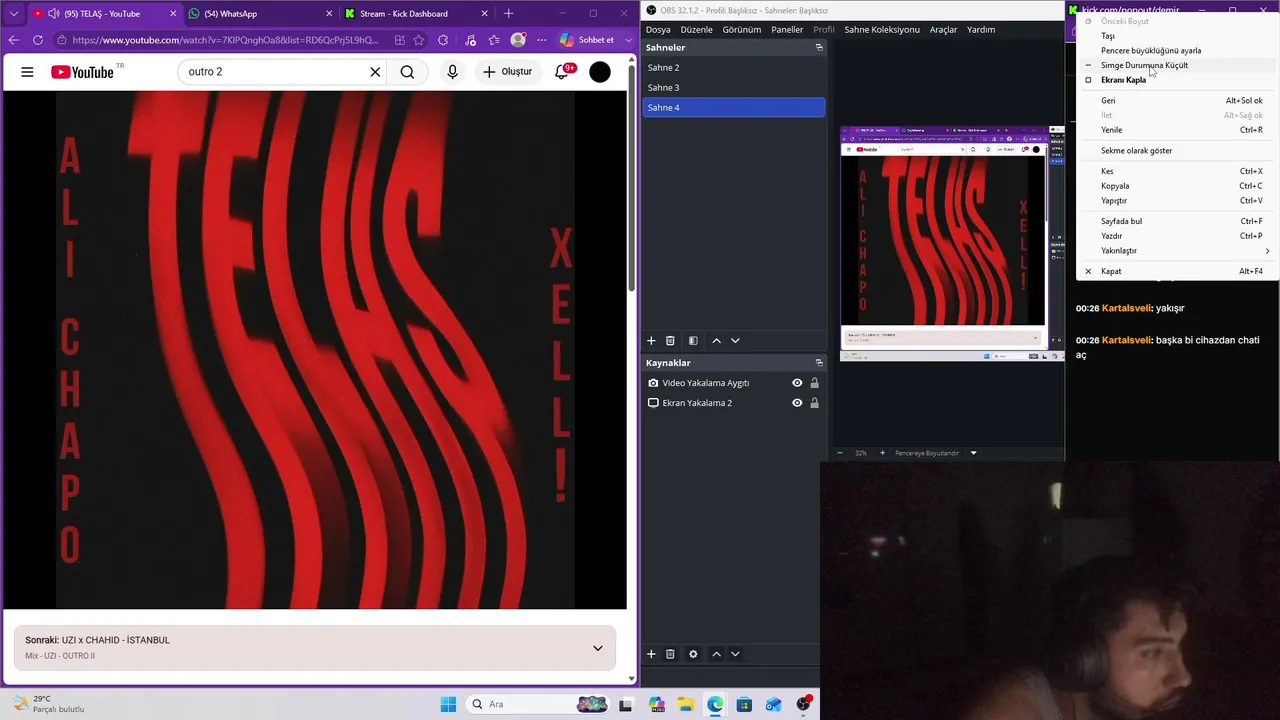Undock the Kaynaklar panel
The width and height of the screenshot is (1280, 720).
[819, 363]
